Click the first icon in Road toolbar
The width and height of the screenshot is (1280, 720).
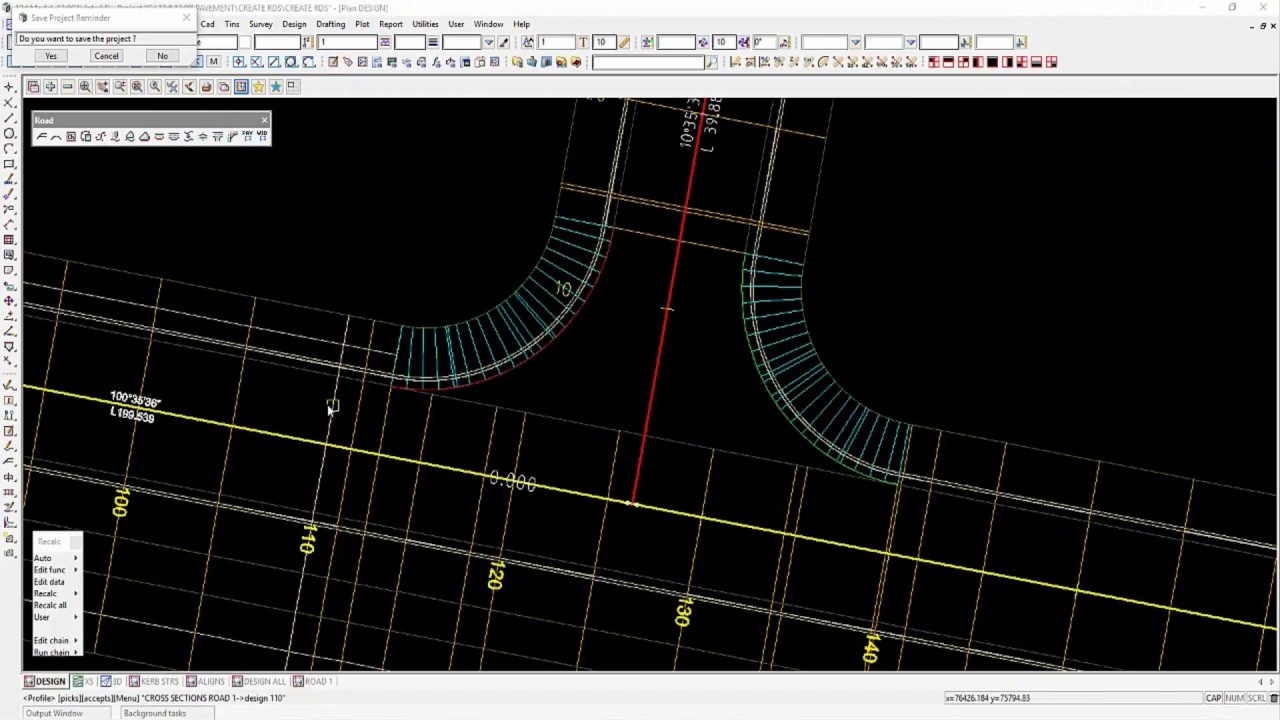(x=42, y=136)
